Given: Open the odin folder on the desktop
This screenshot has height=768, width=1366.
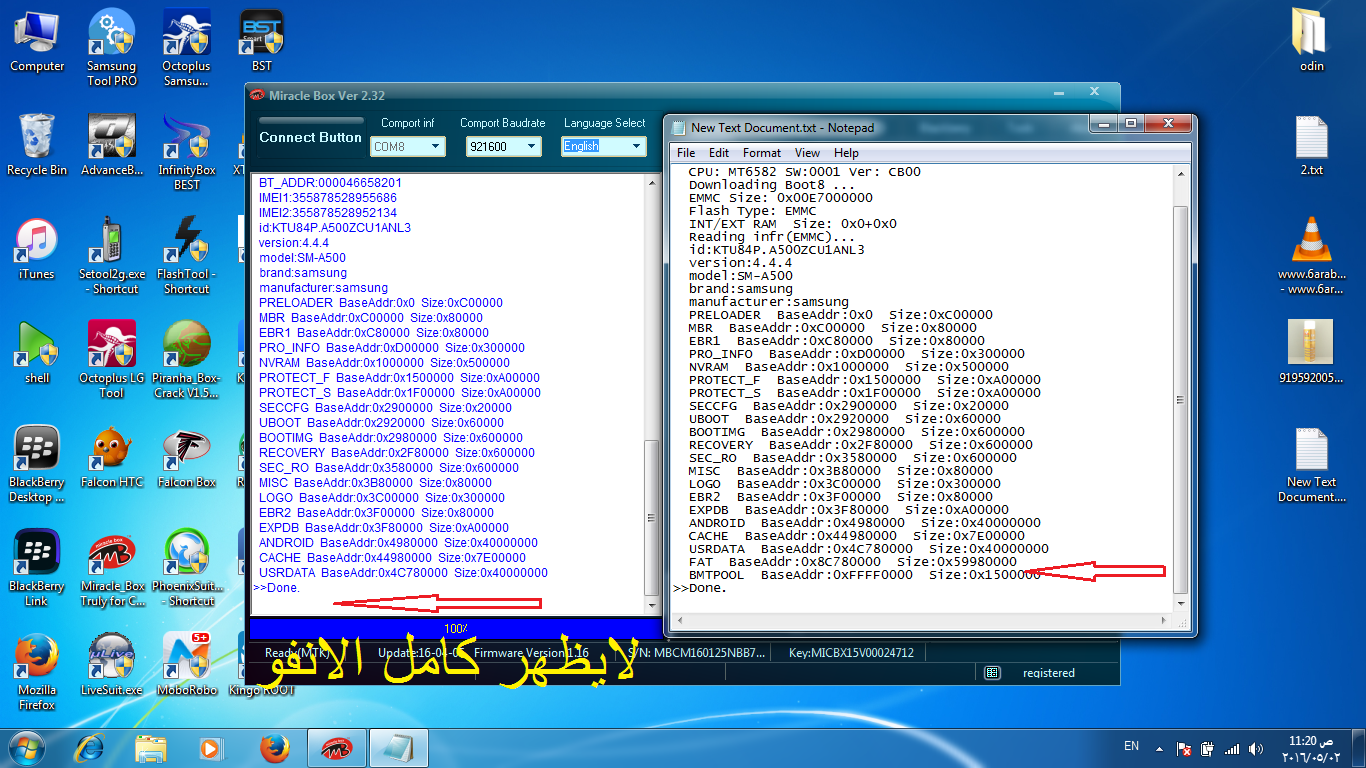Looking at the screenshot, I should [1311, 41].
